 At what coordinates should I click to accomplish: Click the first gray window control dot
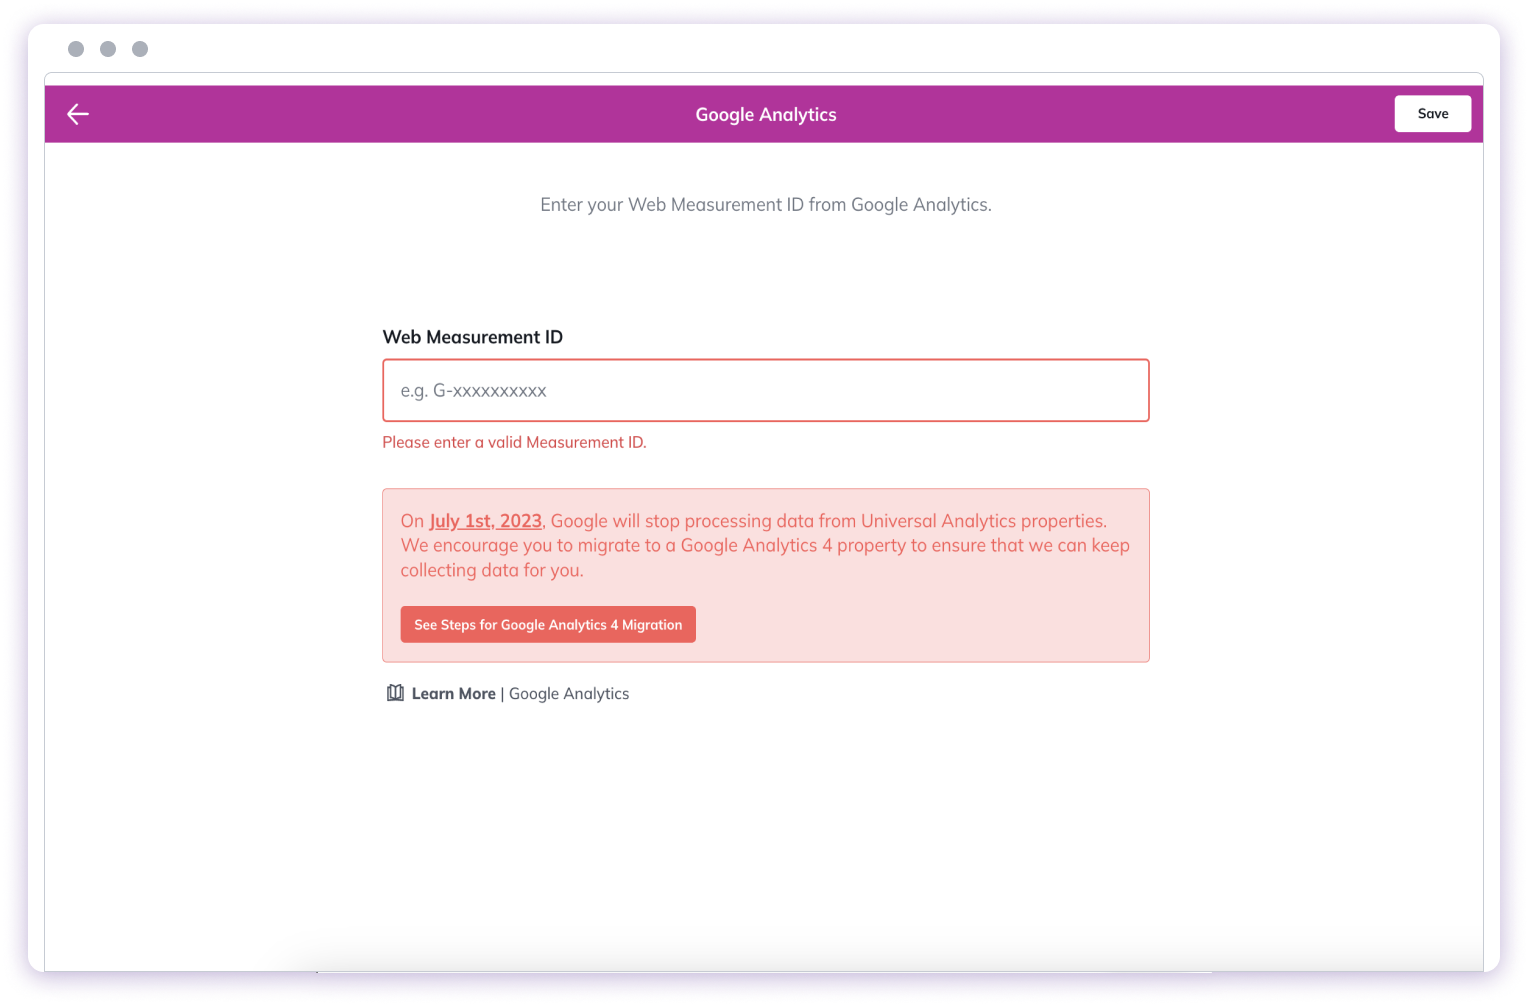coord(76,49)
